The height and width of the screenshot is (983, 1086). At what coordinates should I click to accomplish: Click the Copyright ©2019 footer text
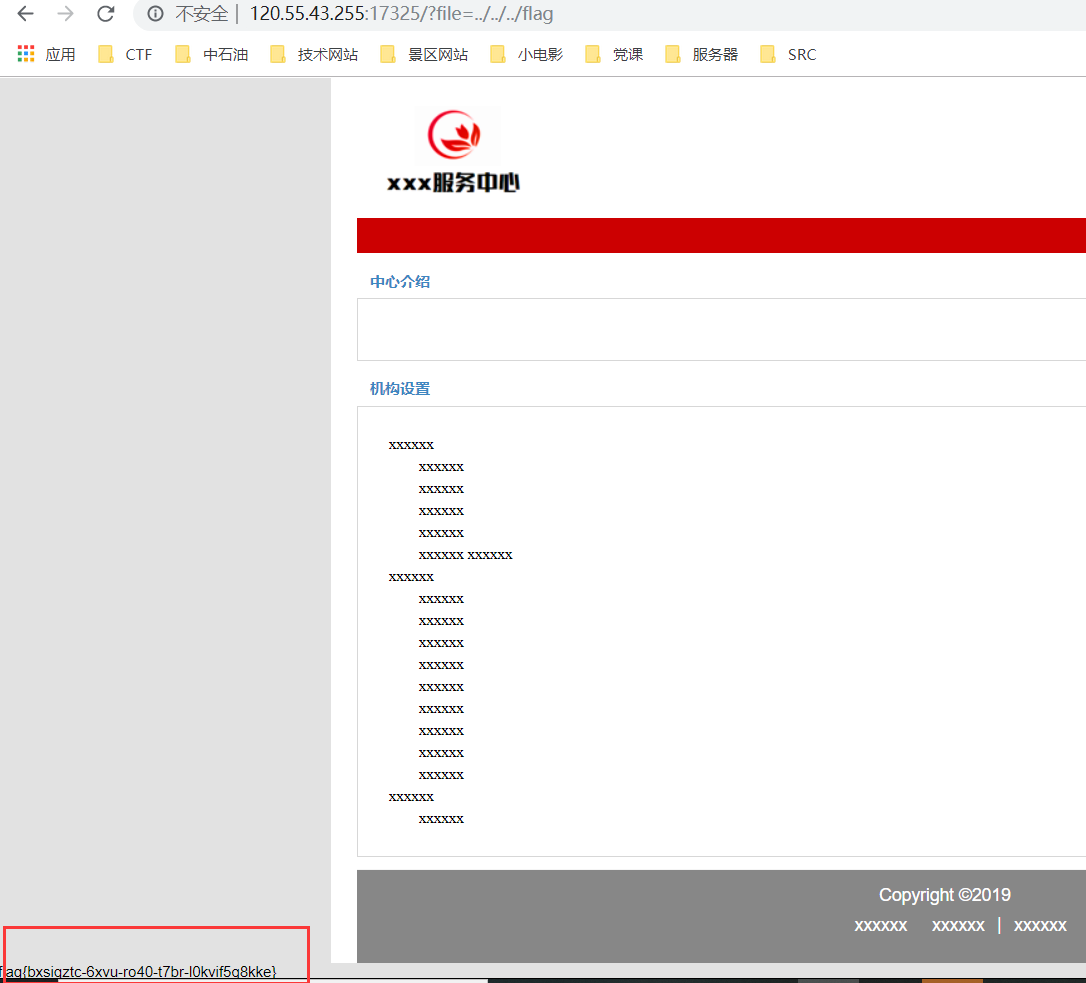944,895
